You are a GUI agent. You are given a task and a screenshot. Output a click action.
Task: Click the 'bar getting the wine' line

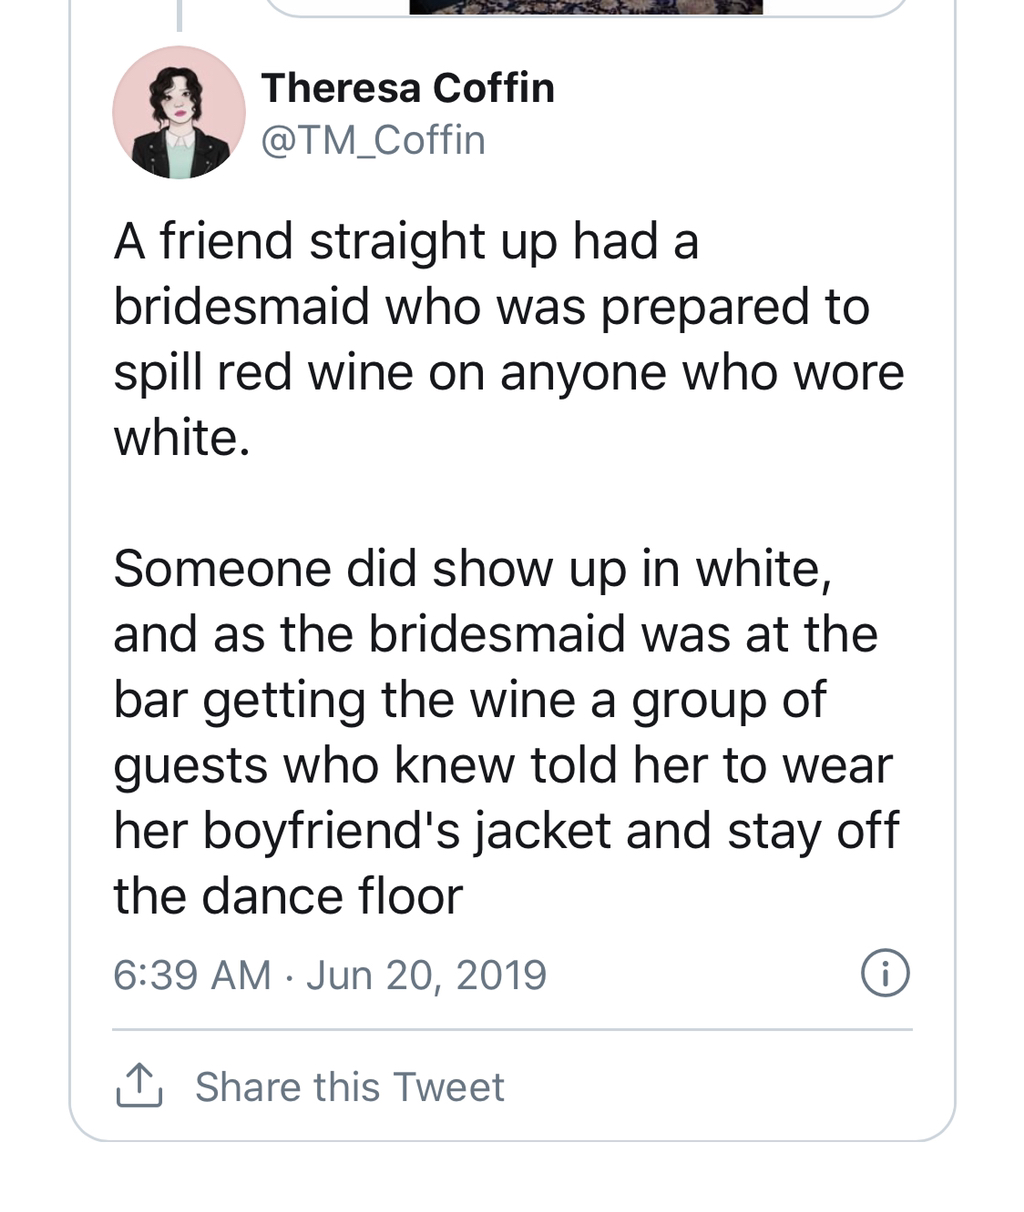469,699
